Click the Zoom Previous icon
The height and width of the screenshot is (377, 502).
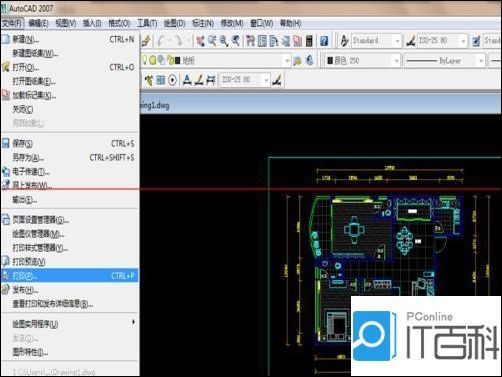[x=236, y=41]
